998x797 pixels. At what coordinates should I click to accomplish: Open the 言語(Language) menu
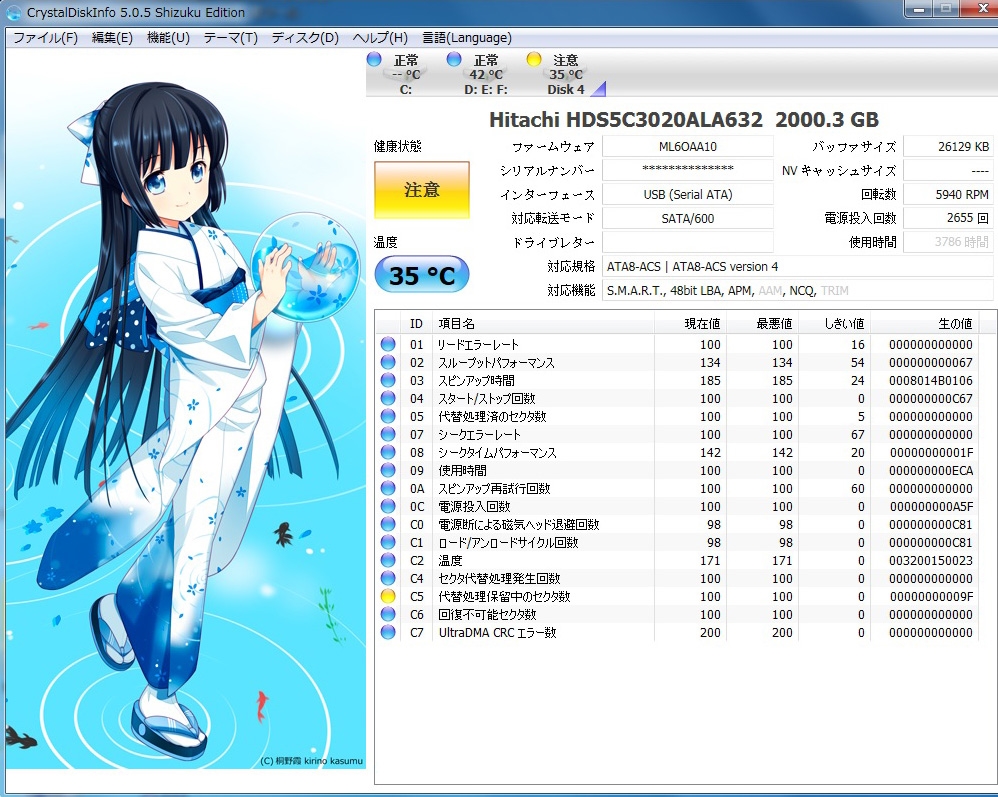(467, 38)
